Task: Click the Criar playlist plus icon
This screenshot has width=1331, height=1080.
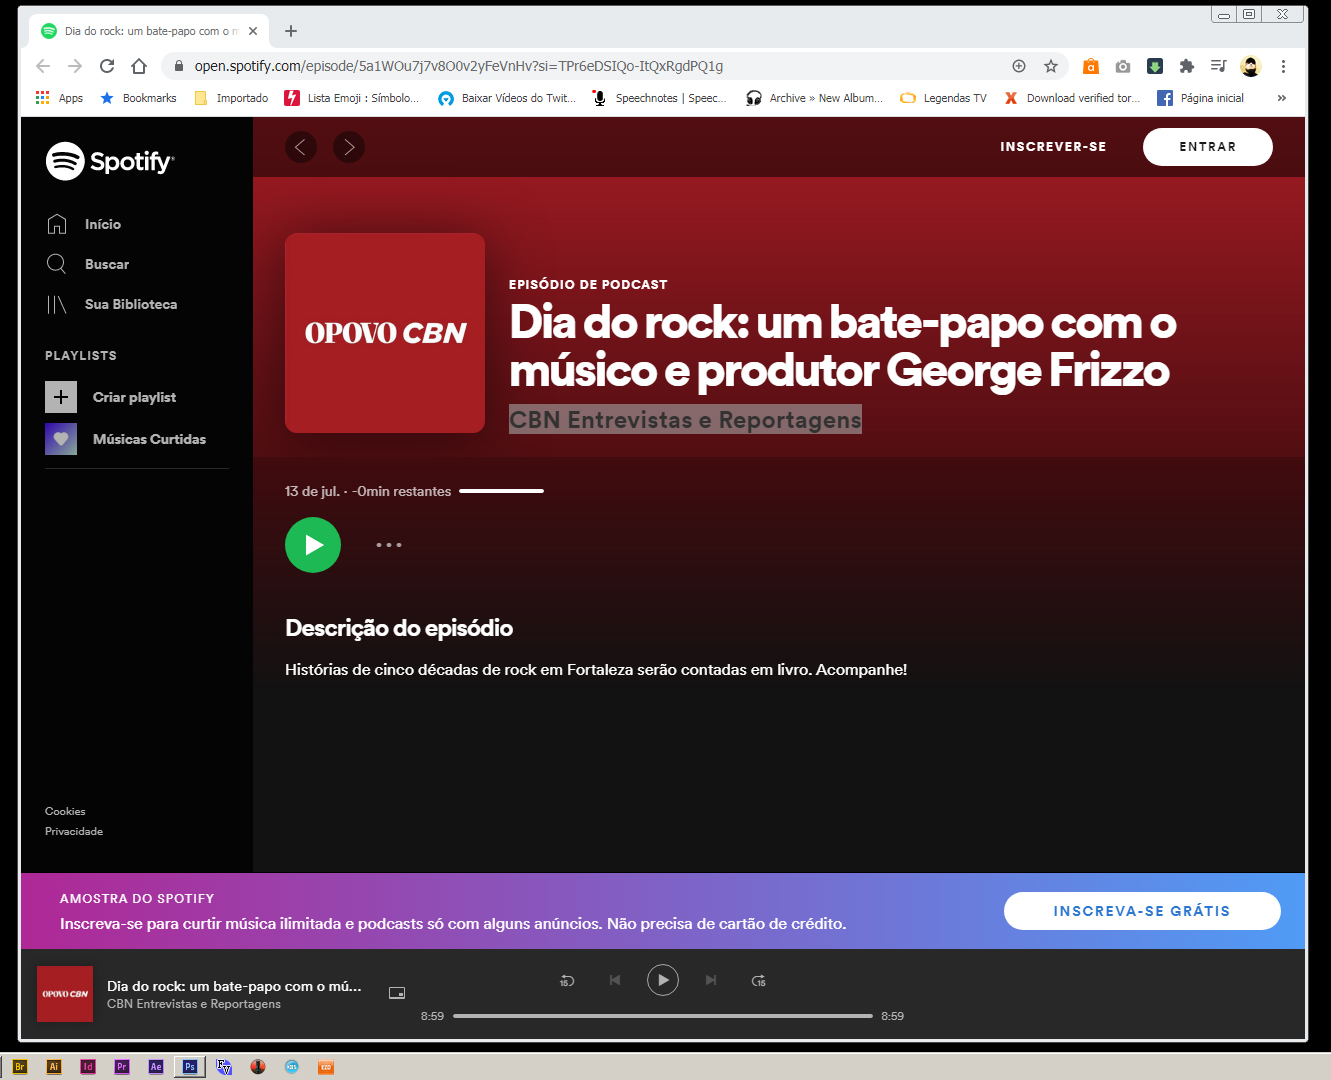Action: pyautogui.click(x=61, y=397)
